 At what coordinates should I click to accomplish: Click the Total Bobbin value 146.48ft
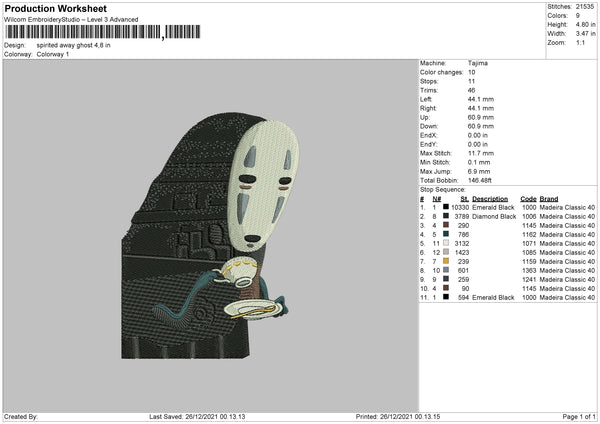coord(479,180)
